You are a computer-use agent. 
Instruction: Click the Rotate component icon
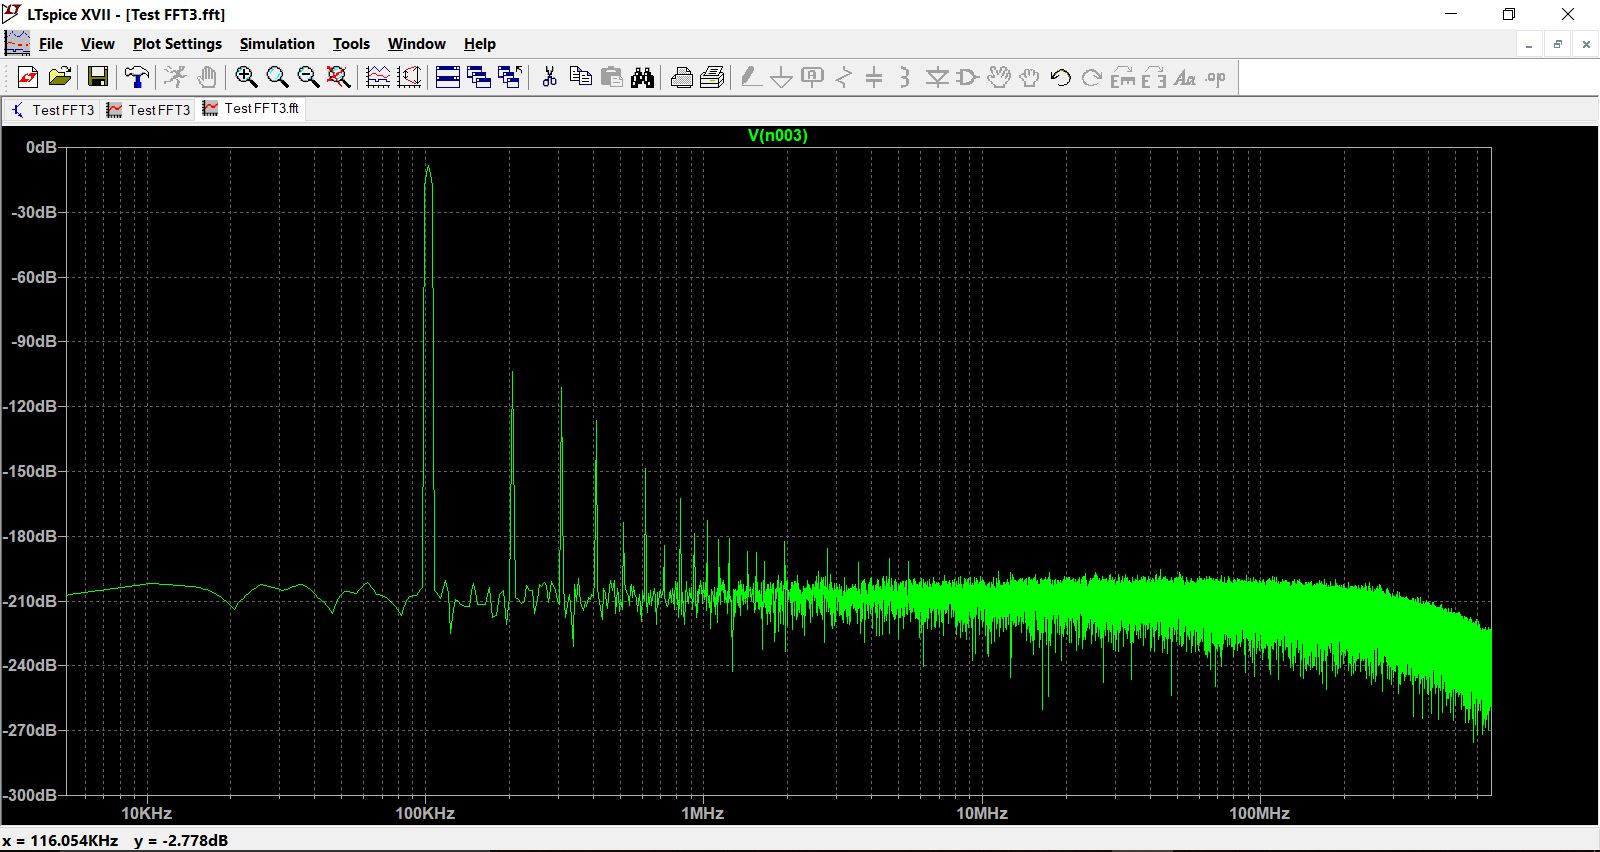point(1123,77)
